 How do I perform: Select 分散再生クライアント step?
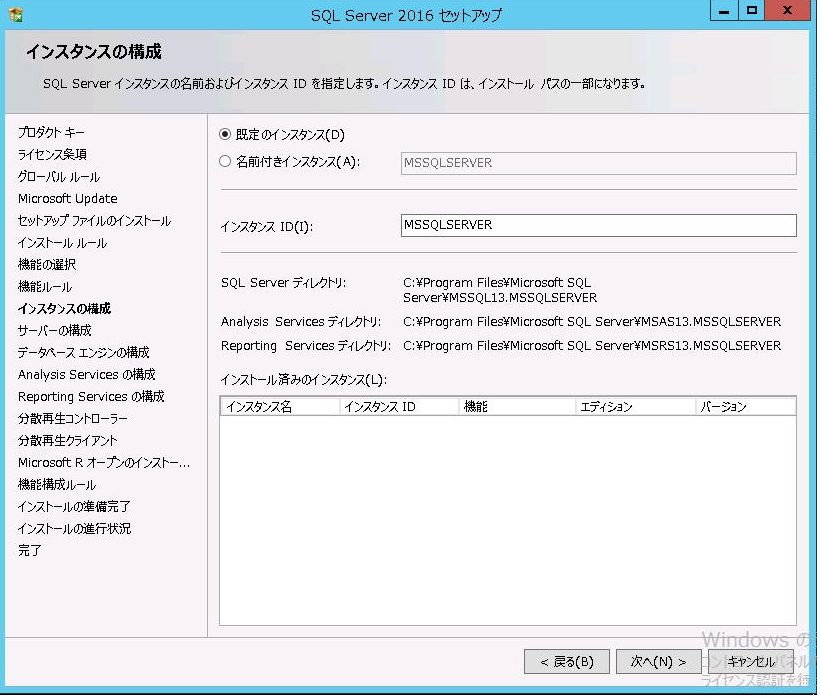coord(67,440)
